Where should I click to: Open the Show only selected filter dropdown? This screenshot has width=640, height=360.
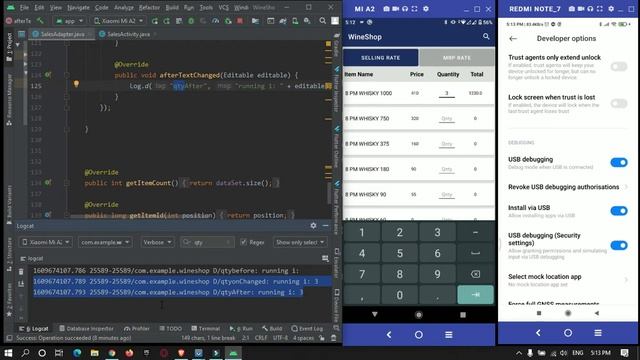300,242
